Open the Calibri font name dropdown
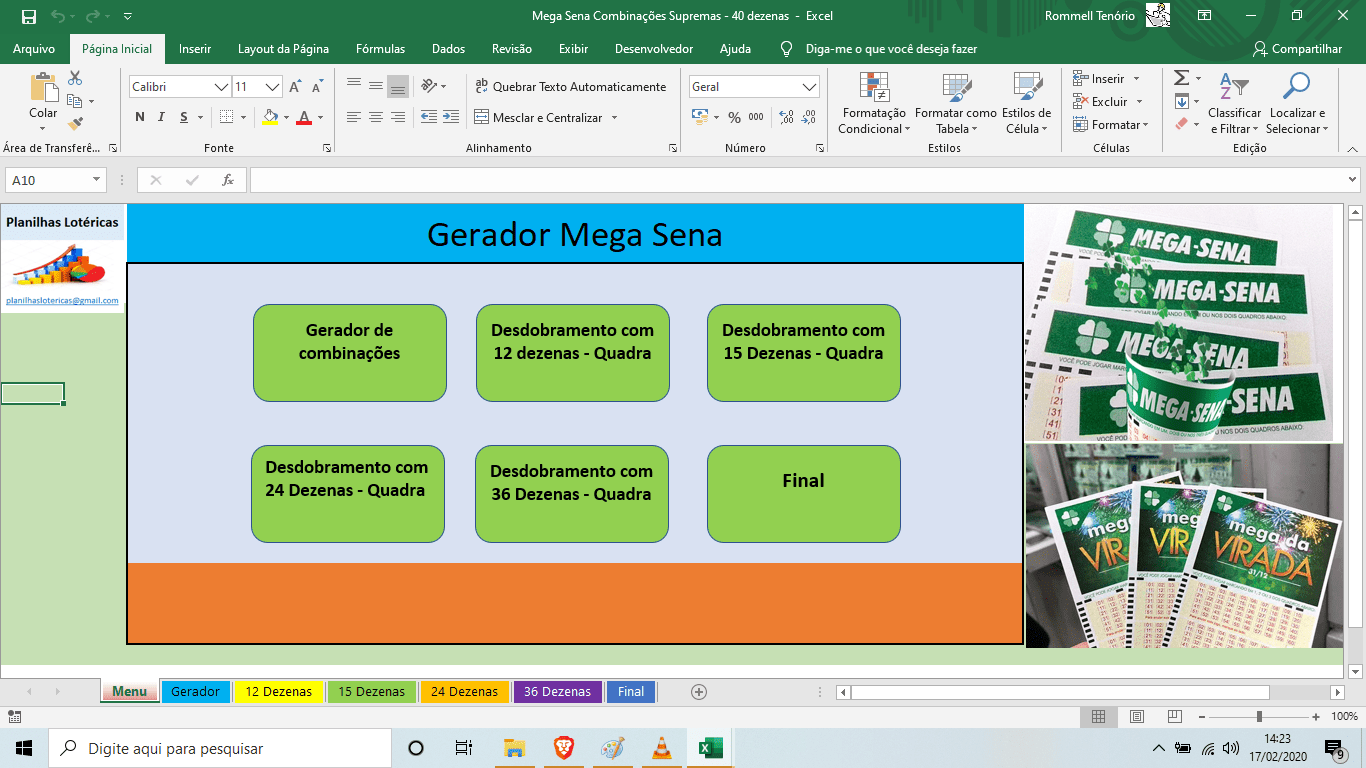This screenshot has height=768, width=1366. [221, 87]
